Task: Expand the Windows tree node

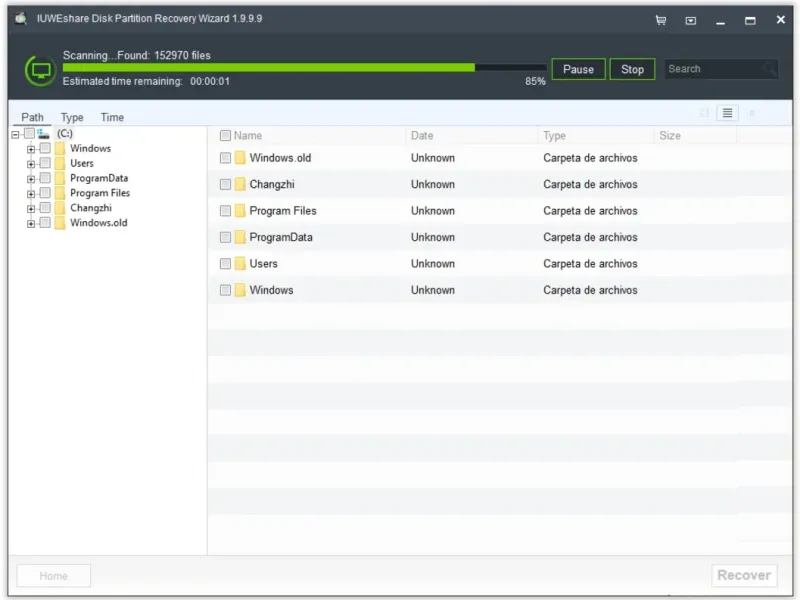Action: click(31, 149)
